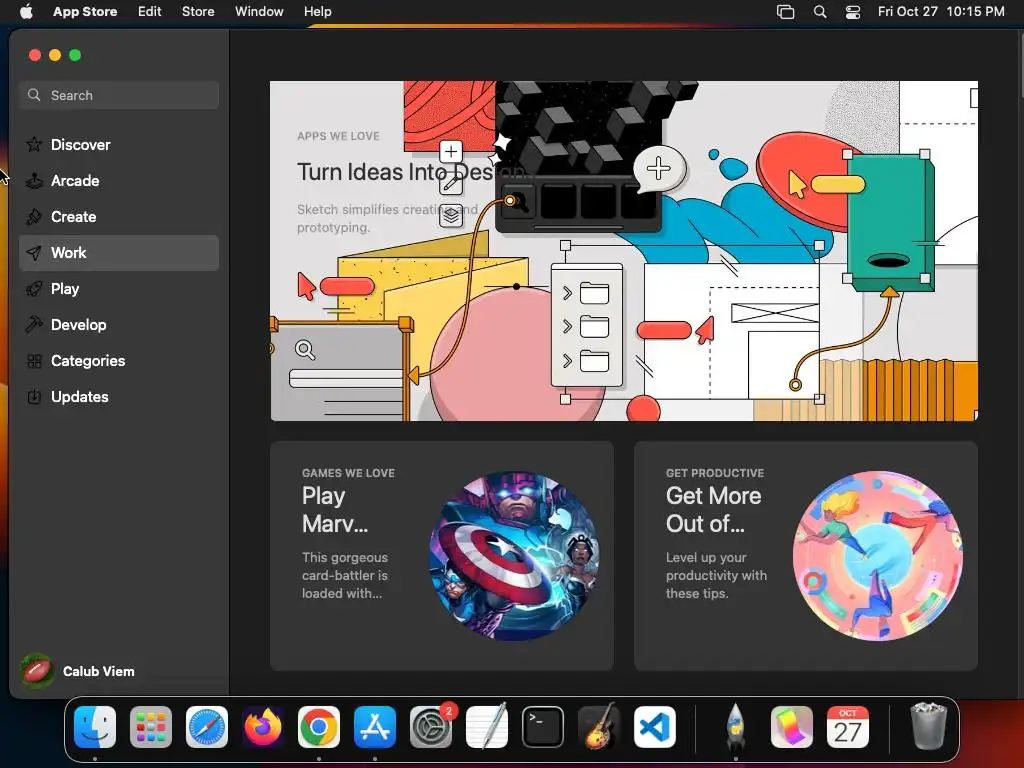Open Calendar showing Oct 27 in Dock
Image resolution: width=1024 pixels, height=768 pixels.
848,727
